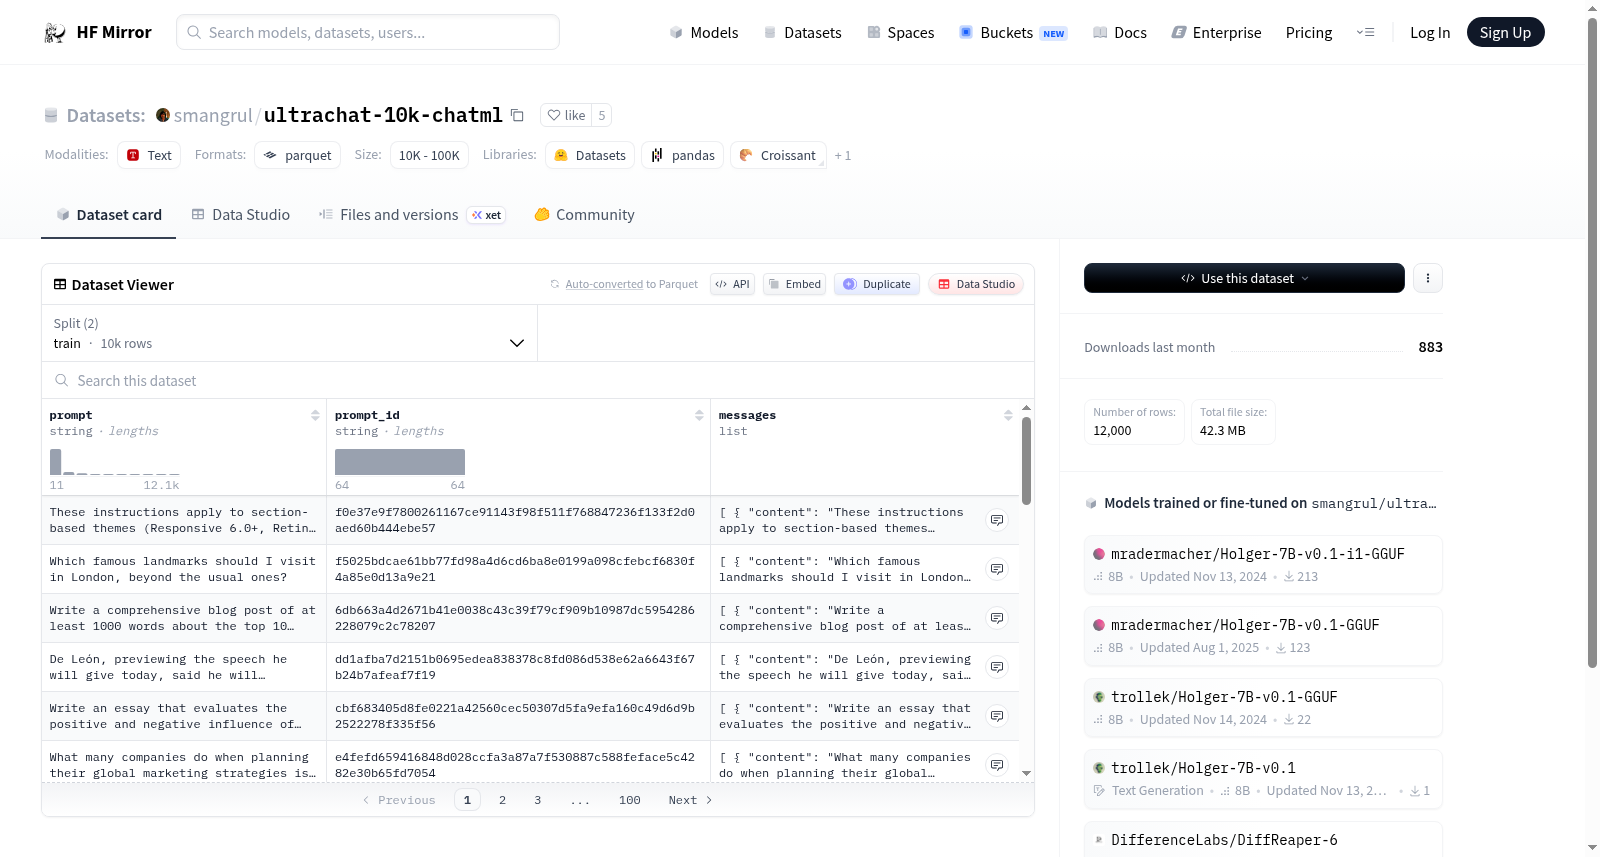The image size is (1600, 857).
Task: Switch to the Data Studio tab
Action: coord(241,215)
